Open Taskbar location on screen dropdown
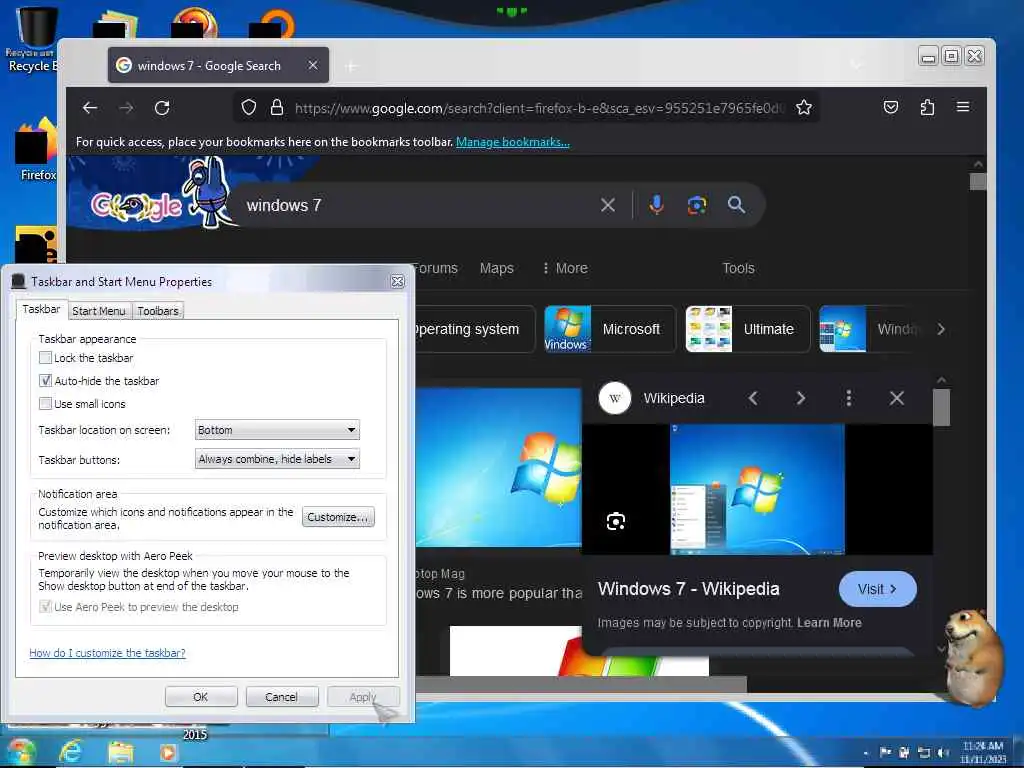 tap(278, 430)
